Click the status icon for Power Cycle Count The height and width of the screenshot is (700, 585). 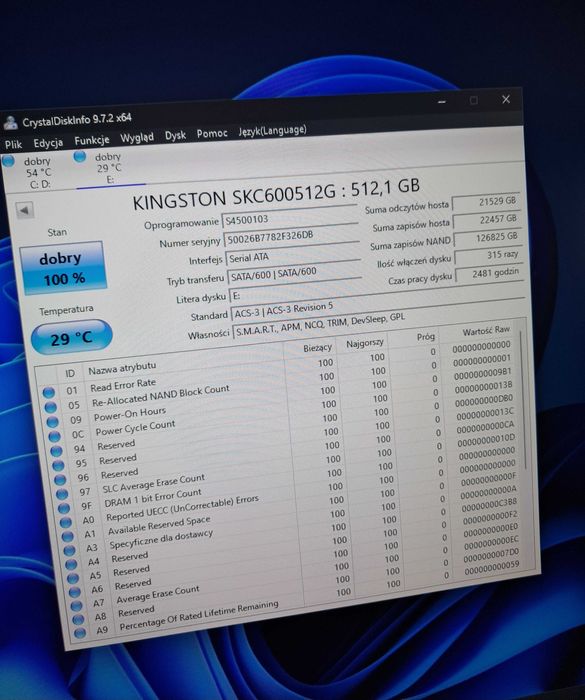tap(54, 436)
